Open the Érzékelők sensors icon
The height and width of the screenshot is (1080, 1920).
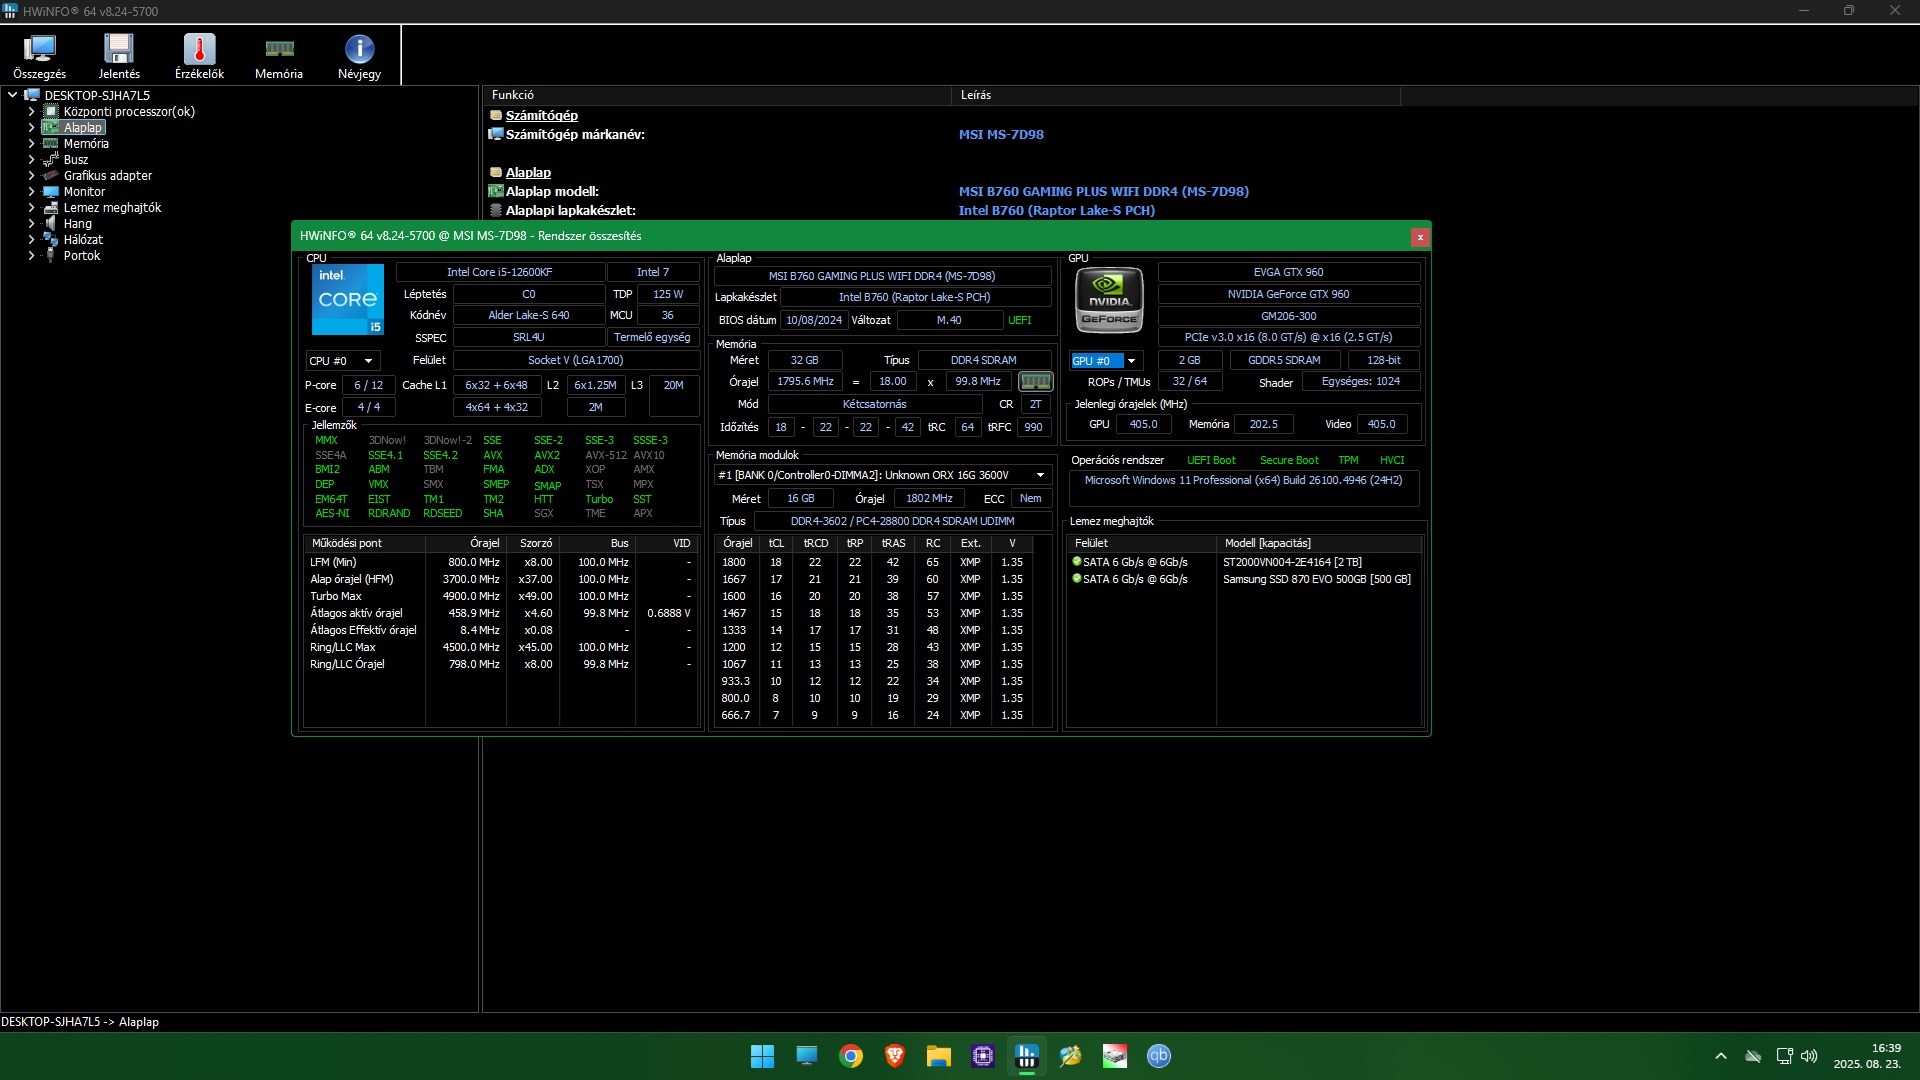click(x=199, y=56)
